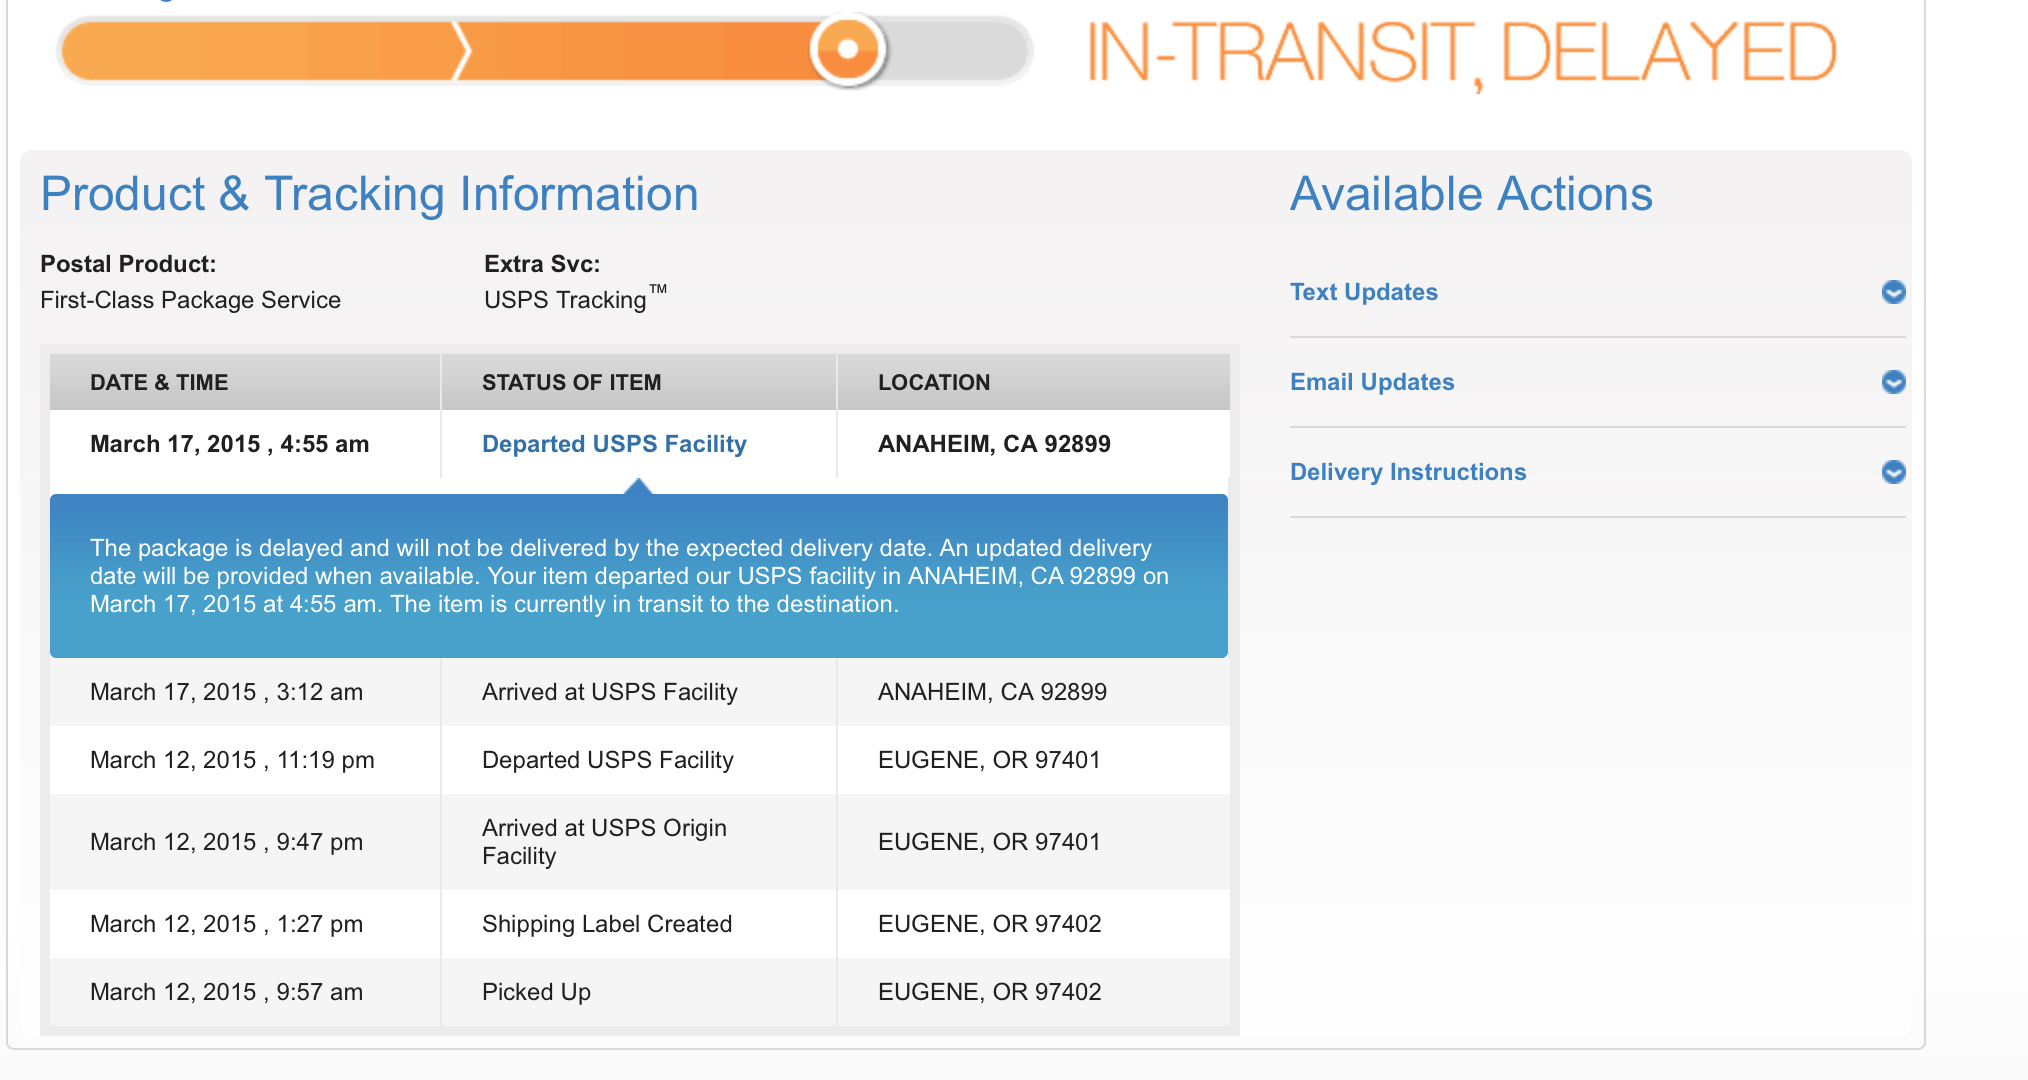Open the Text Updates section

pyautogui.click(x=1364, y=292)
